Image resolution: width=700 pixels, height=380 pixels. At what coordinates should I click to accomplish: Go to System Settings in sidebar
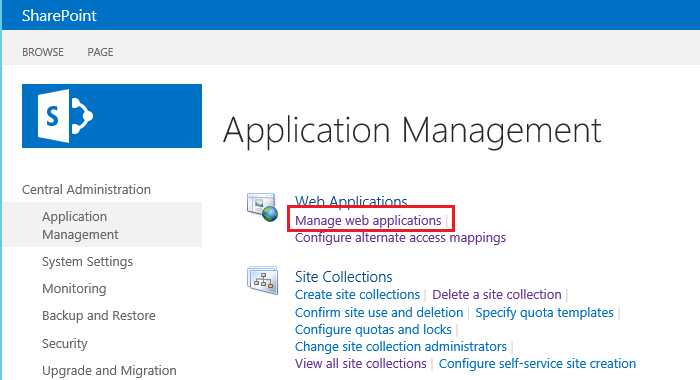pos(88,262)
